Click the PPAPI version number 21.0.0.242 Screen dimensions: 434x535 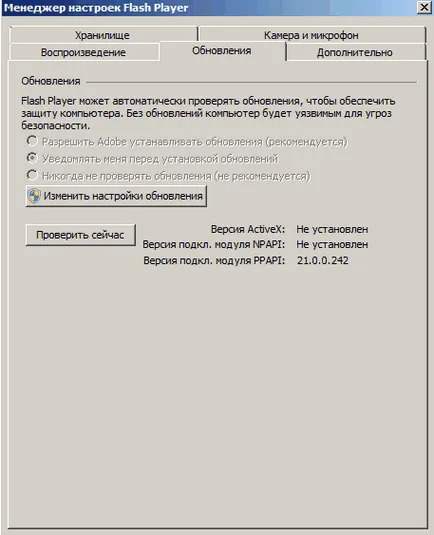(x=323, y=260)
